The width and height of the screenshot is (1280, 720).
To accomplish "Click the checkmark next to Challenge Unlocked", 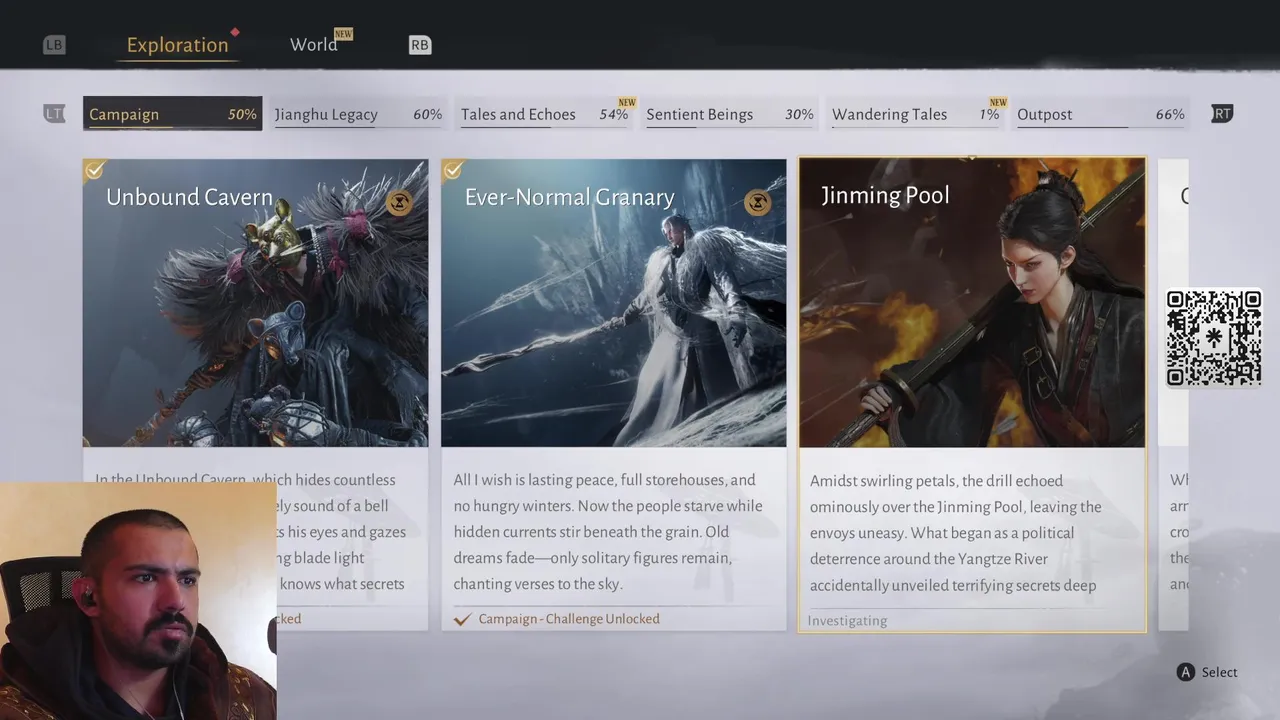I will pos(462,619).
